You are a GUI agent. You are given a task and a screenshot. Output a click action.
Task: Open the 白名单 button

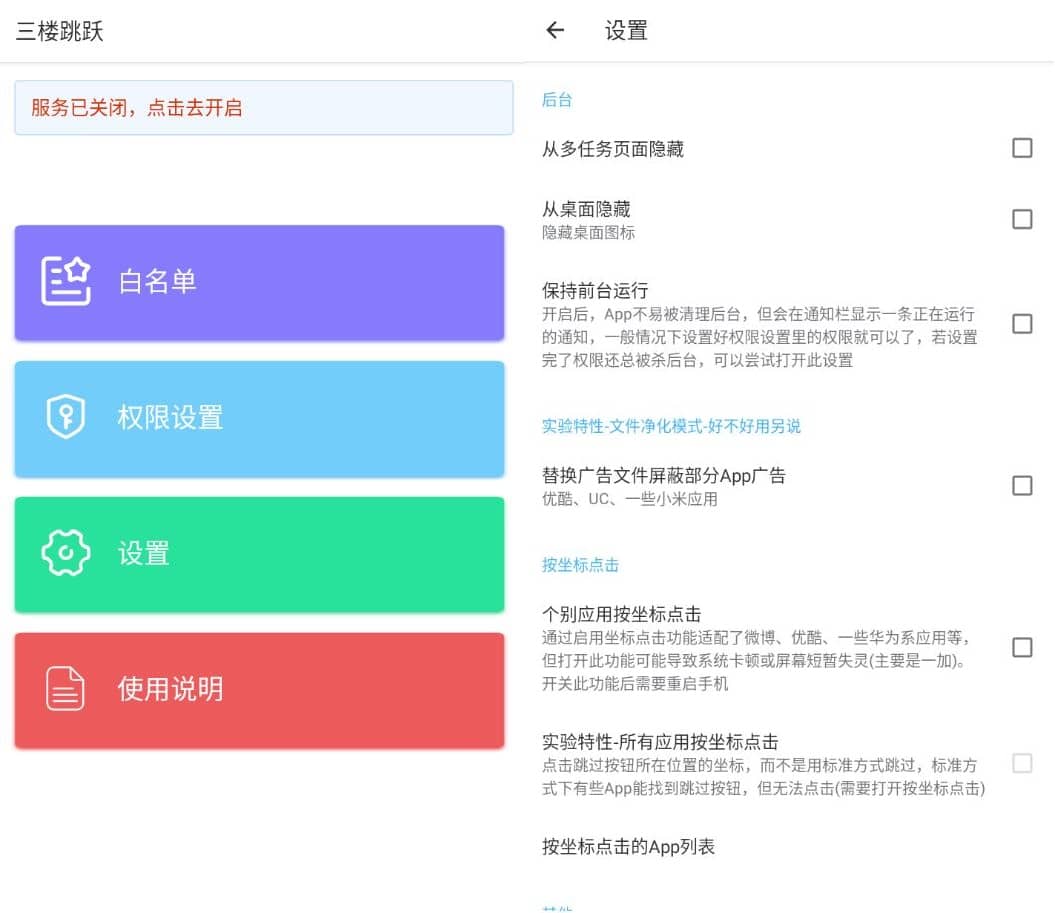259,282
